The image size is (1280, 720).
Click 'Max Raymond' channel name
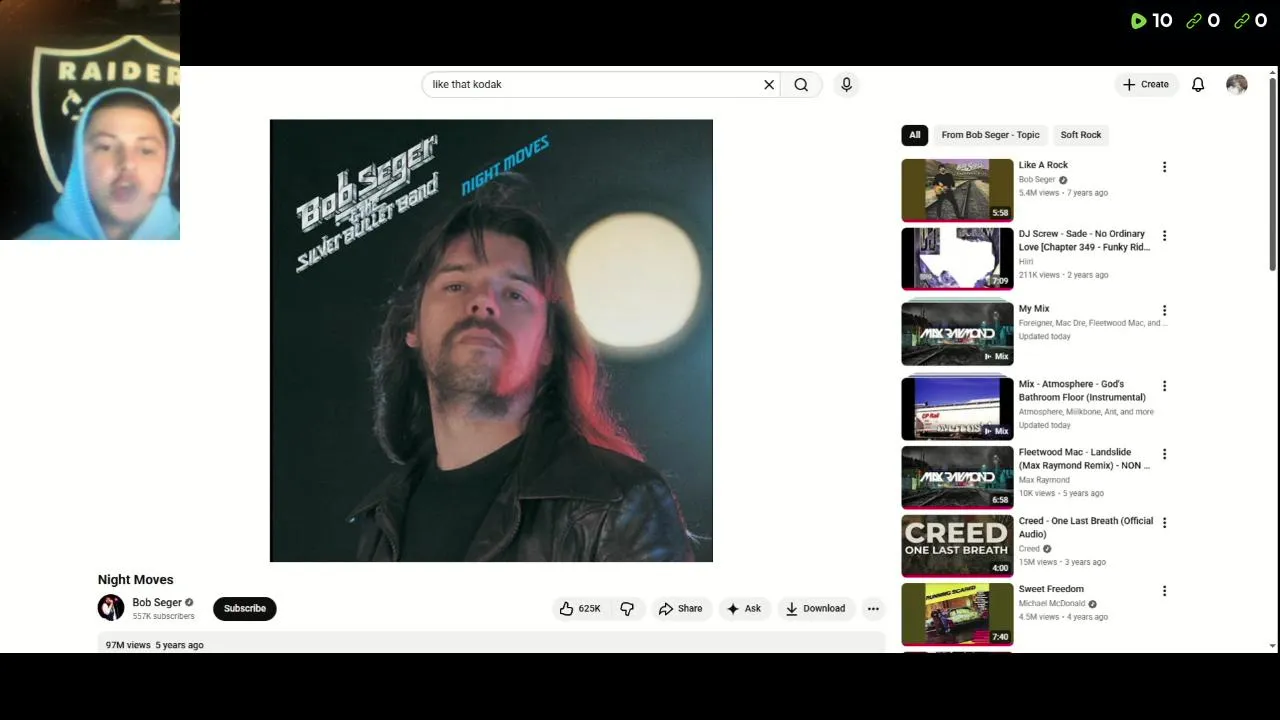coord(1044,480)
